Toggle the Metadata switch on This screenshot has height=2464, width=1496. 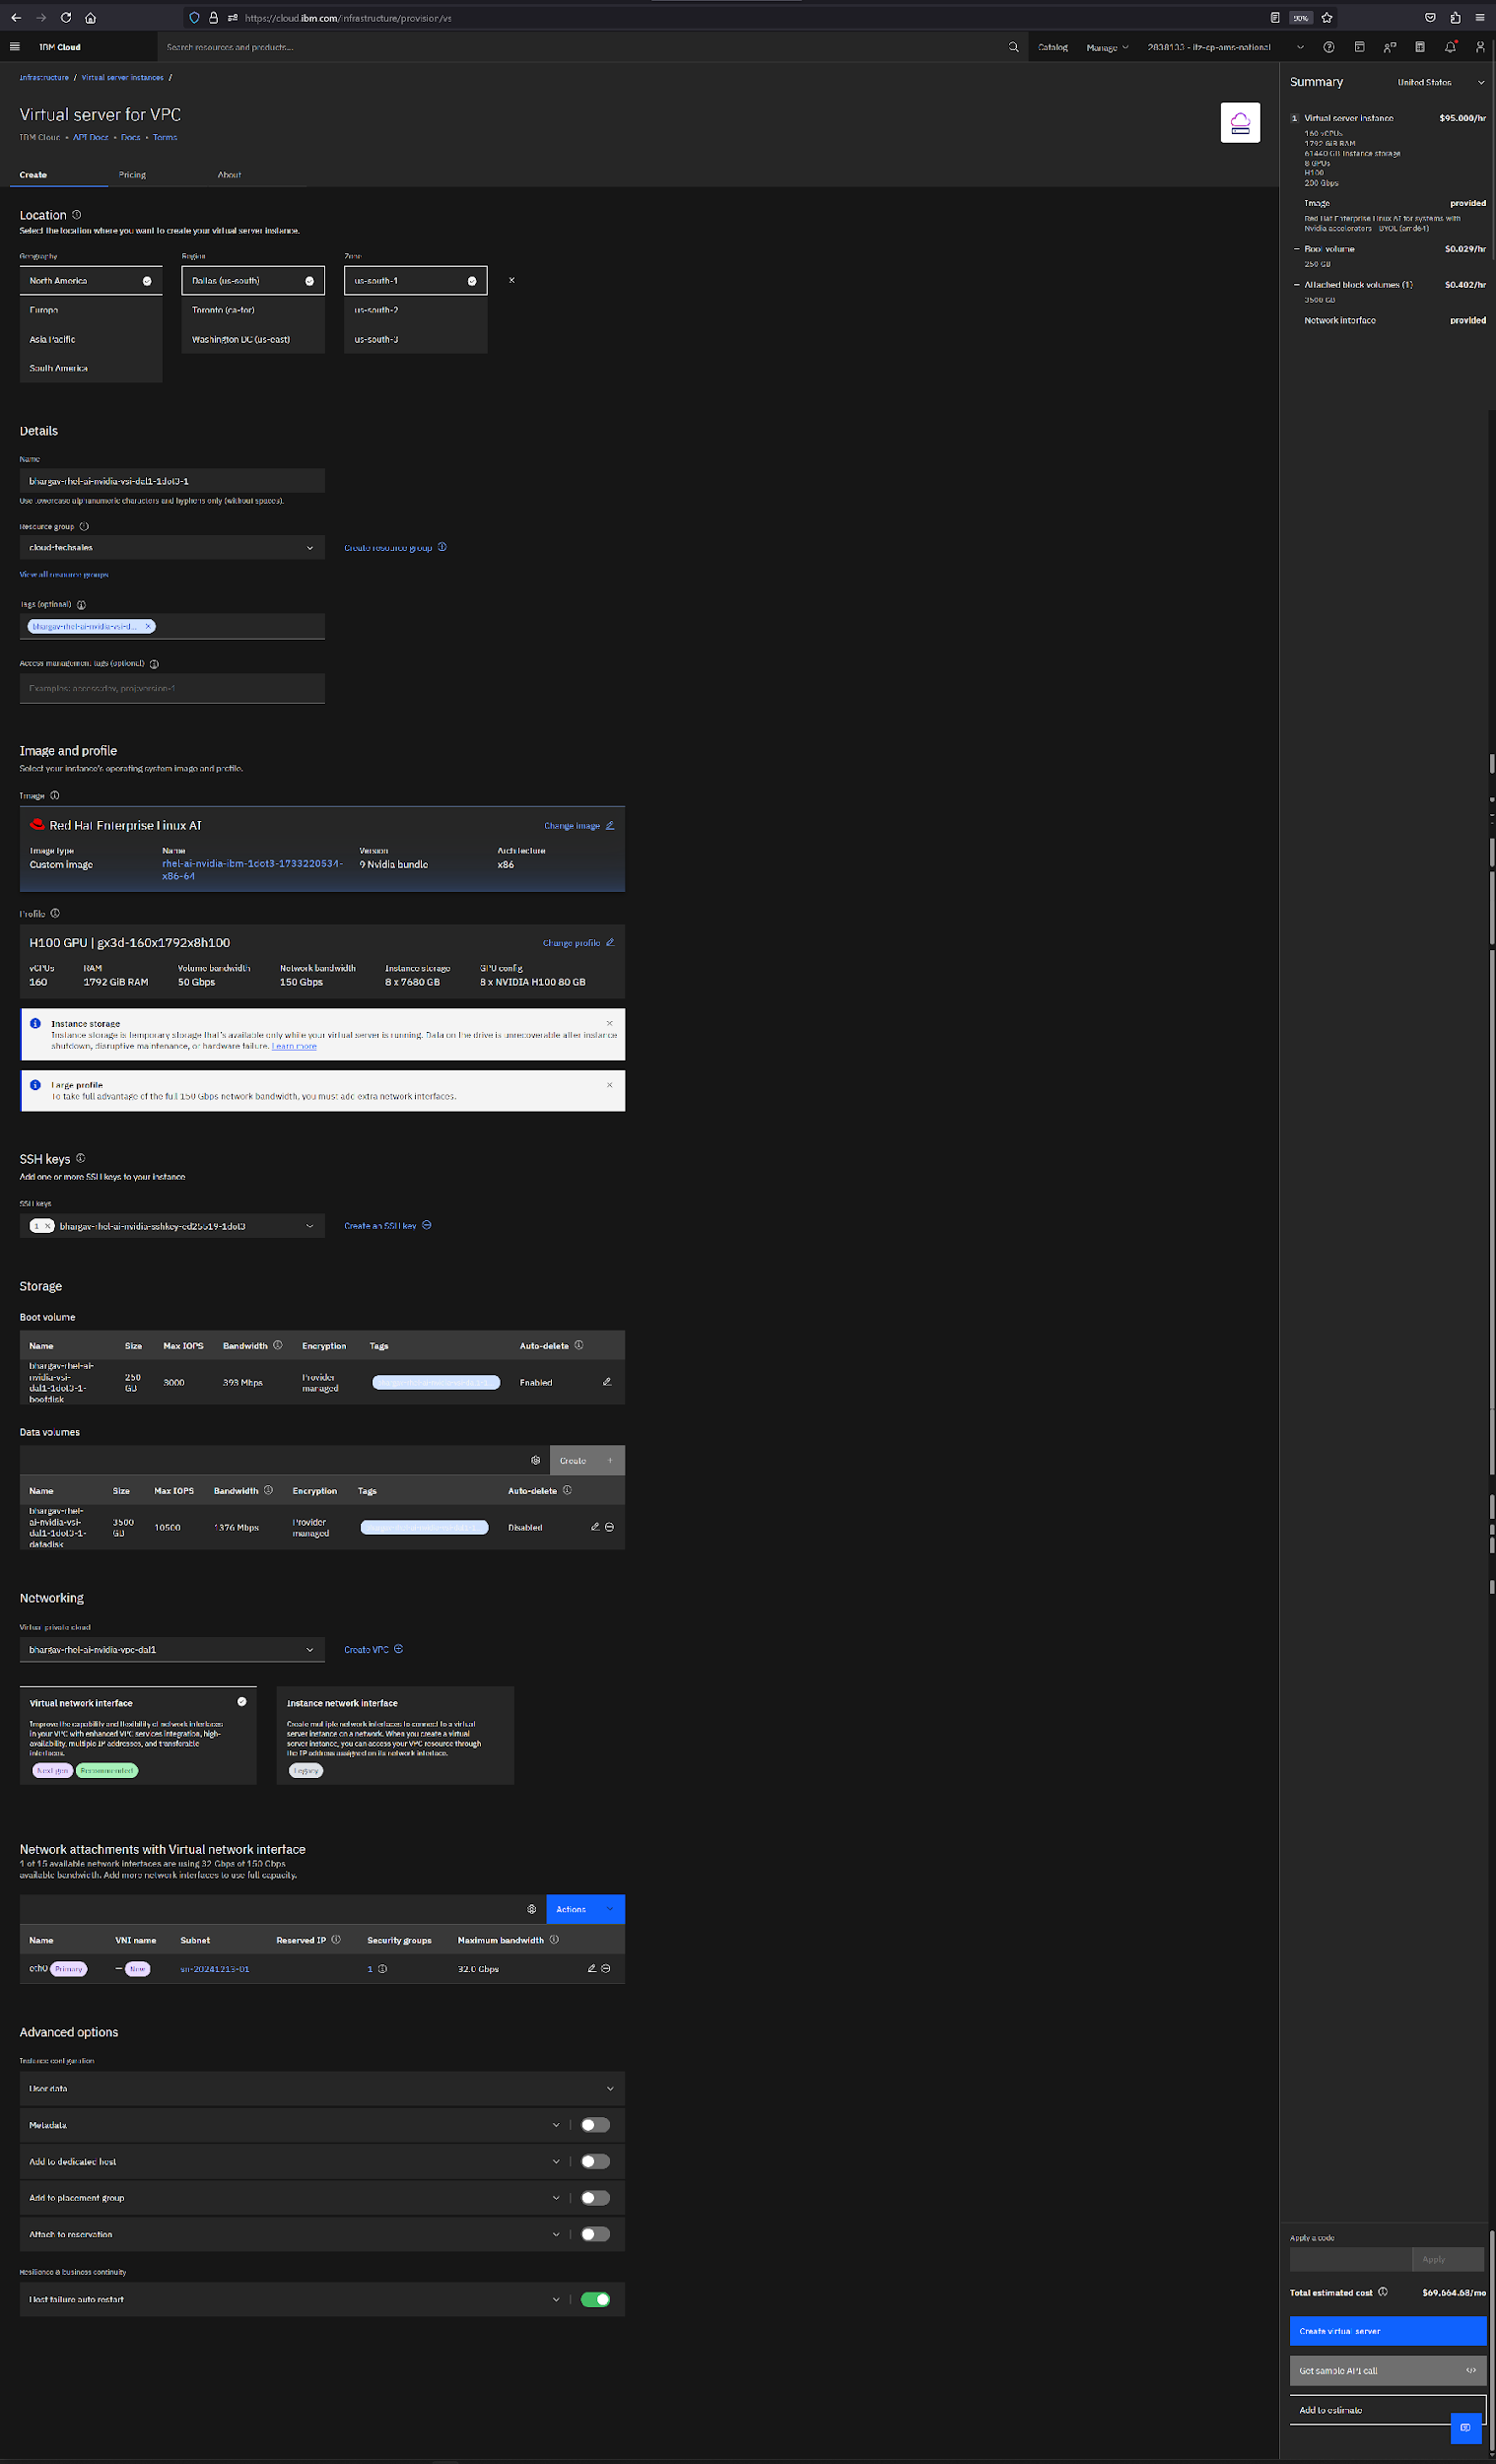(595, 2125)
